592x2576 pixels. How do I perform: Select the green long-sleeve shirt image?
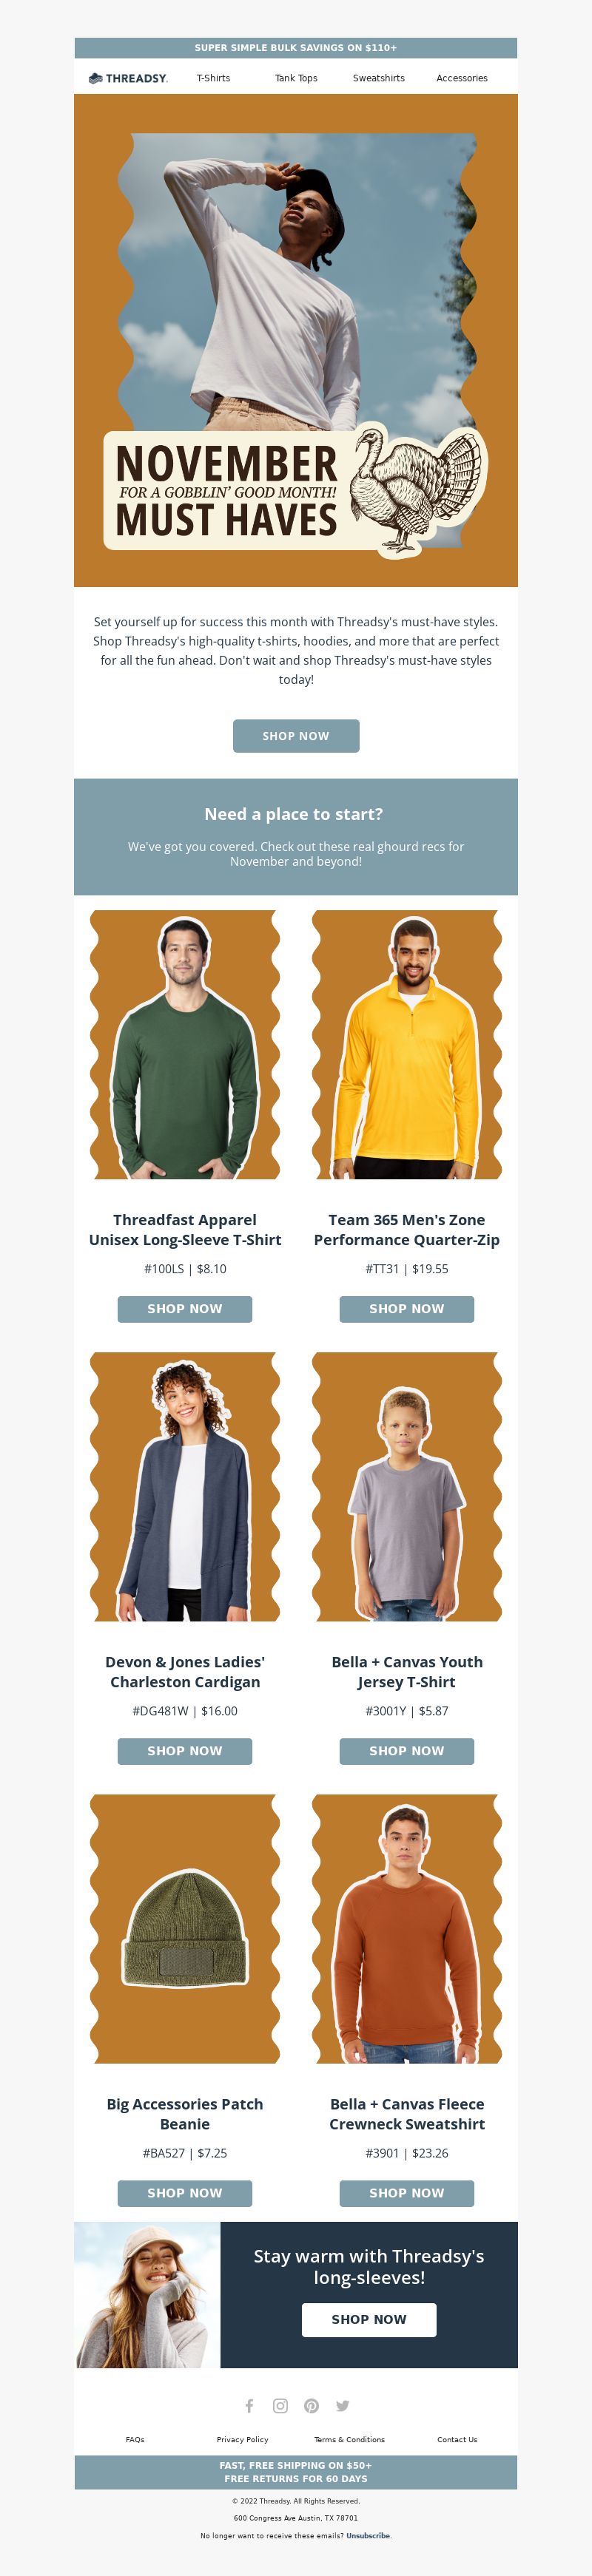point(185,1044)
